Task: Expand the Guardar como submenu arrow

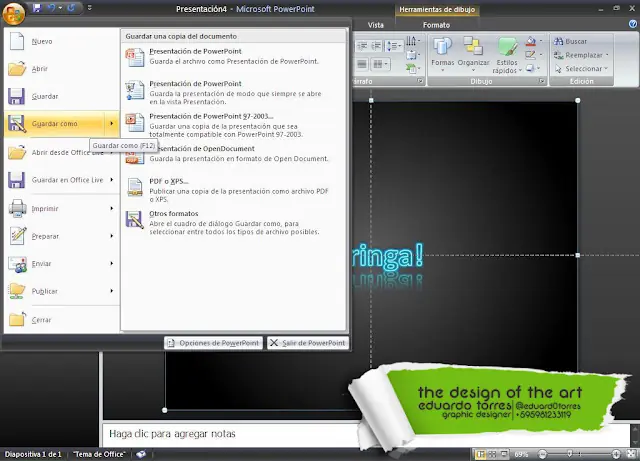Action: (111, 124)
